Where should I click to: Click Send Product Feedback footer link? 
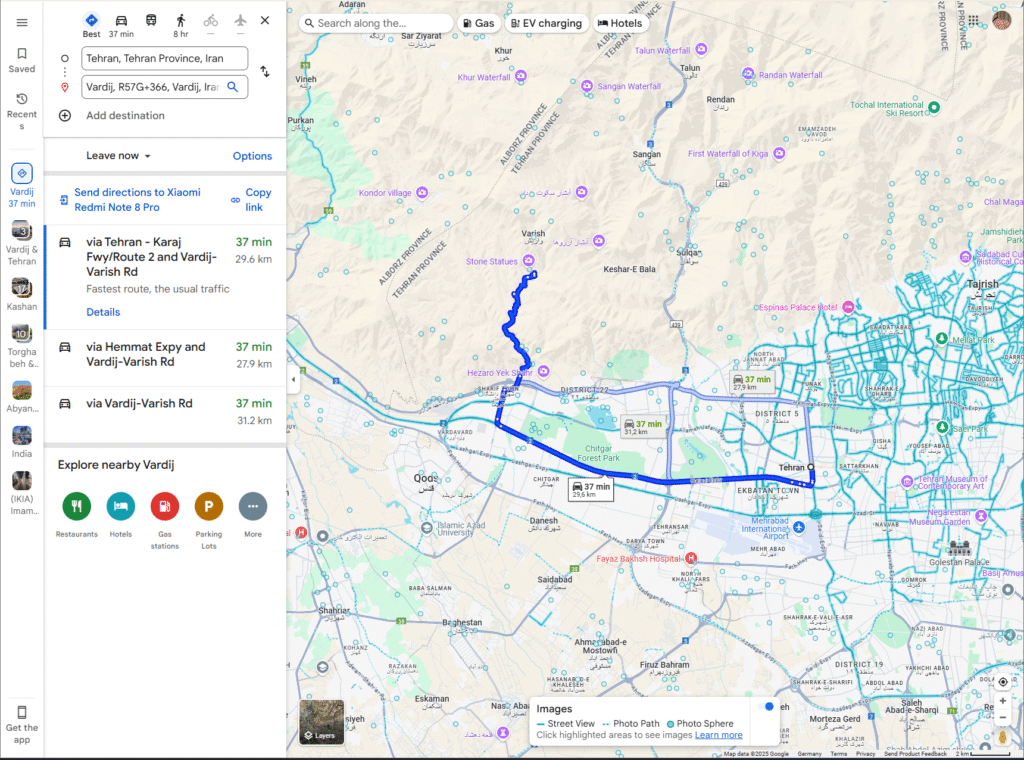[x=915, y=754]
